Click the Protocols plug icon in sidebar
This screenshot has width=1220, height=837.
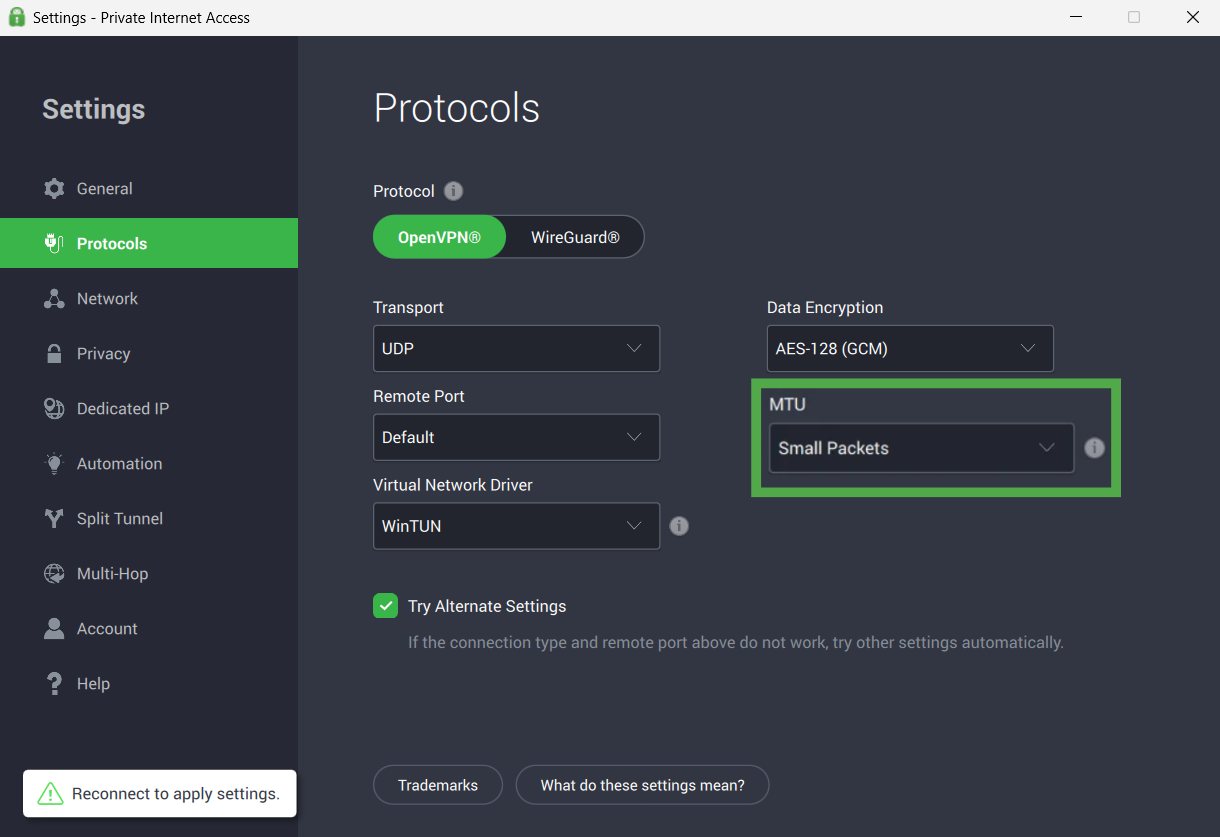click(x=54, y=243)
